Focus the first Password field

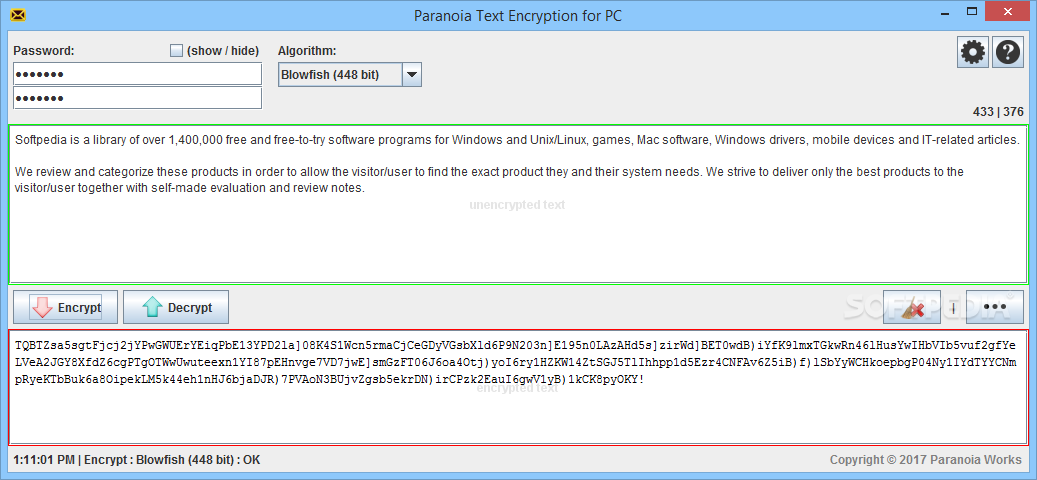(138, 74)
